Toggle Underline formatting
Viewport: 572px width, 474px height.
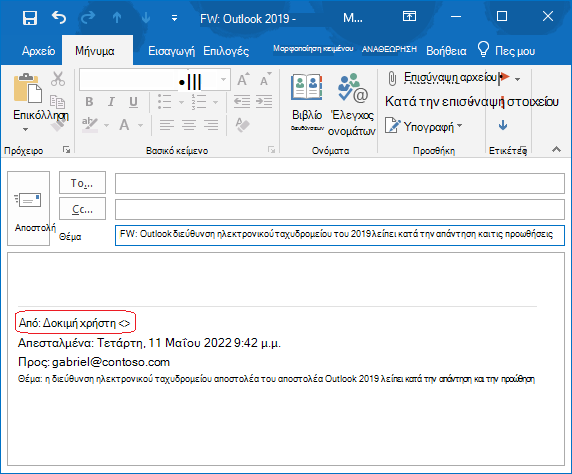(x=134, y=102)
